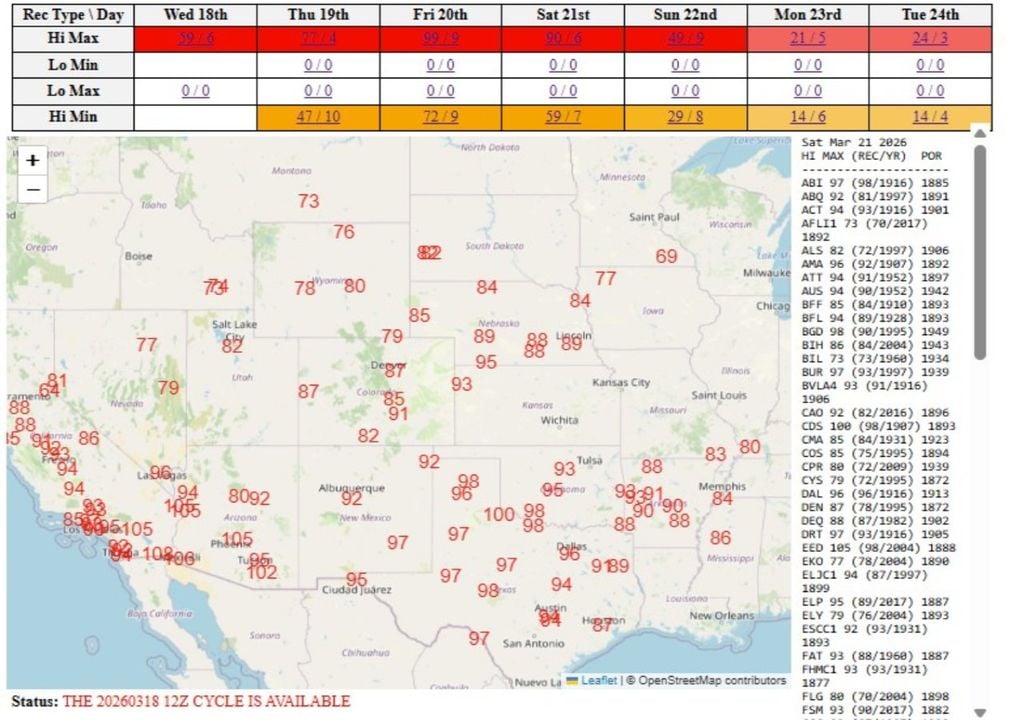This screenshot has height=720, width=1024.
Task: Click the 100 temperature reading in Oklahoma
Action: coord(500,514)
